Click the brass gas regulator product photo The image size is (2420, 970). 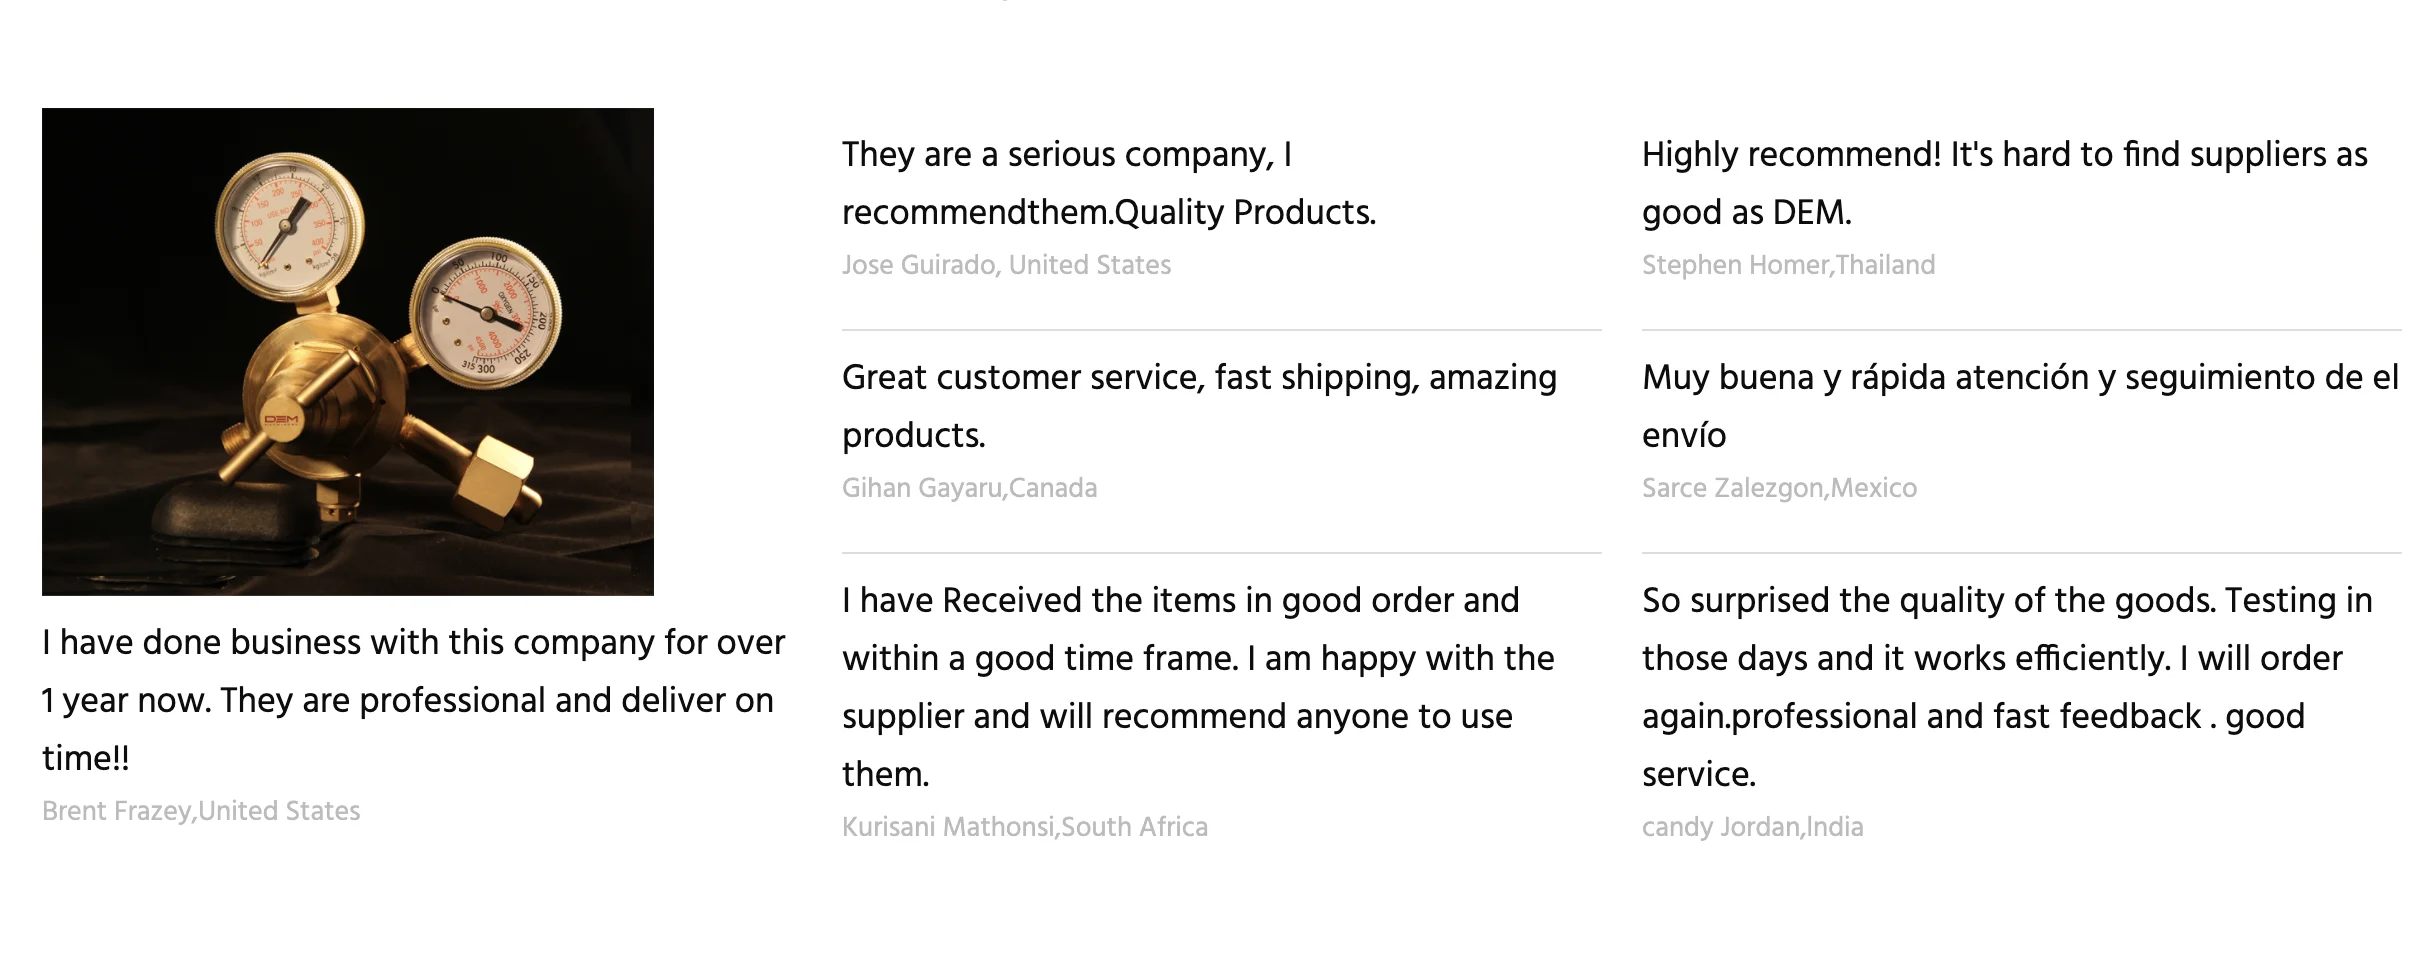pos(347,351)
